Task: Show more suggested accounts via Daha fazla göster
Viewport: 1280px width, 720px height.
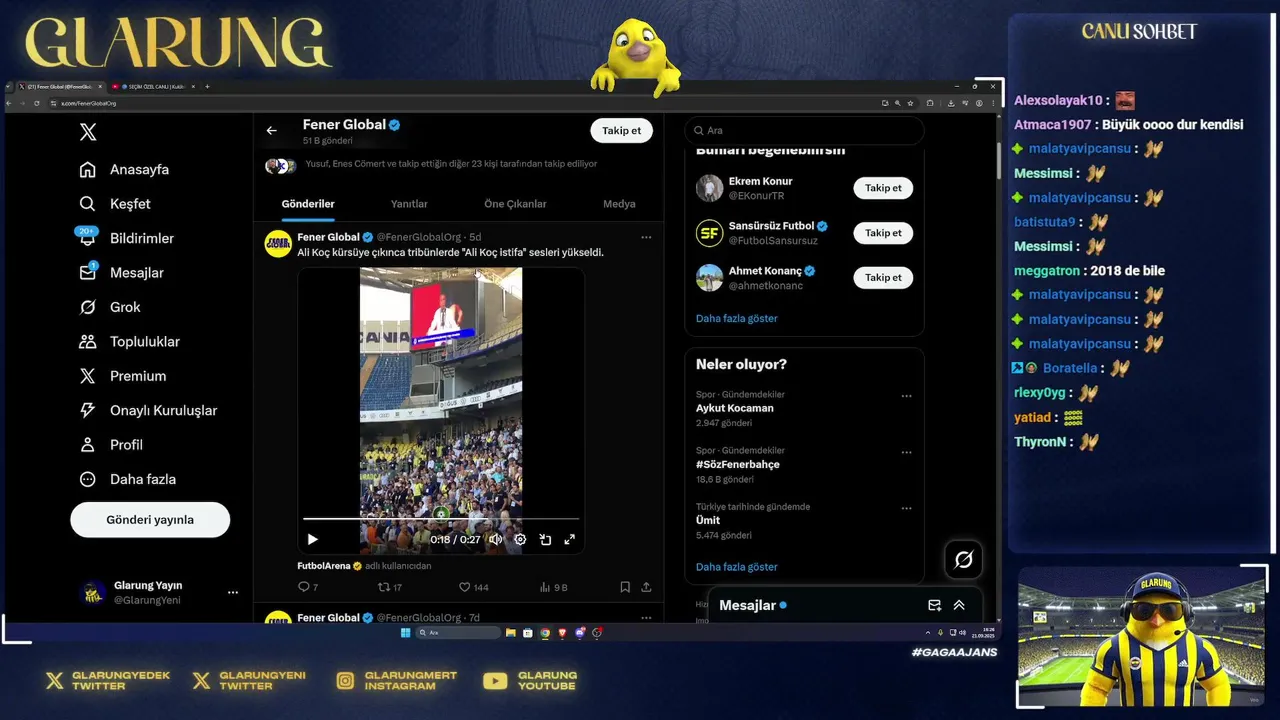Action: coord(736,318)
